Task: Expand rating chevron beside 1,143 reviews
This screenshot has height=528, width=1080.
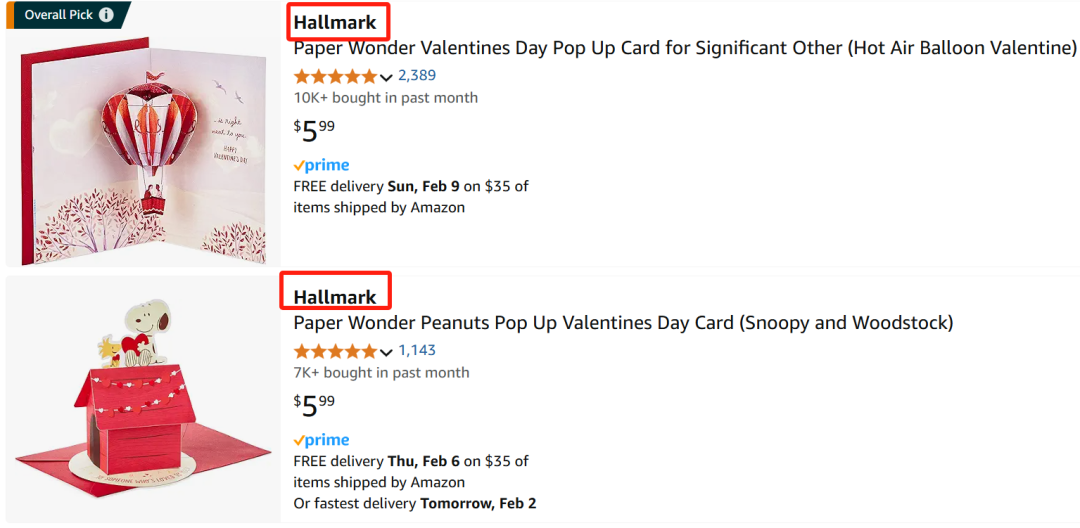Action: (386, 352)
